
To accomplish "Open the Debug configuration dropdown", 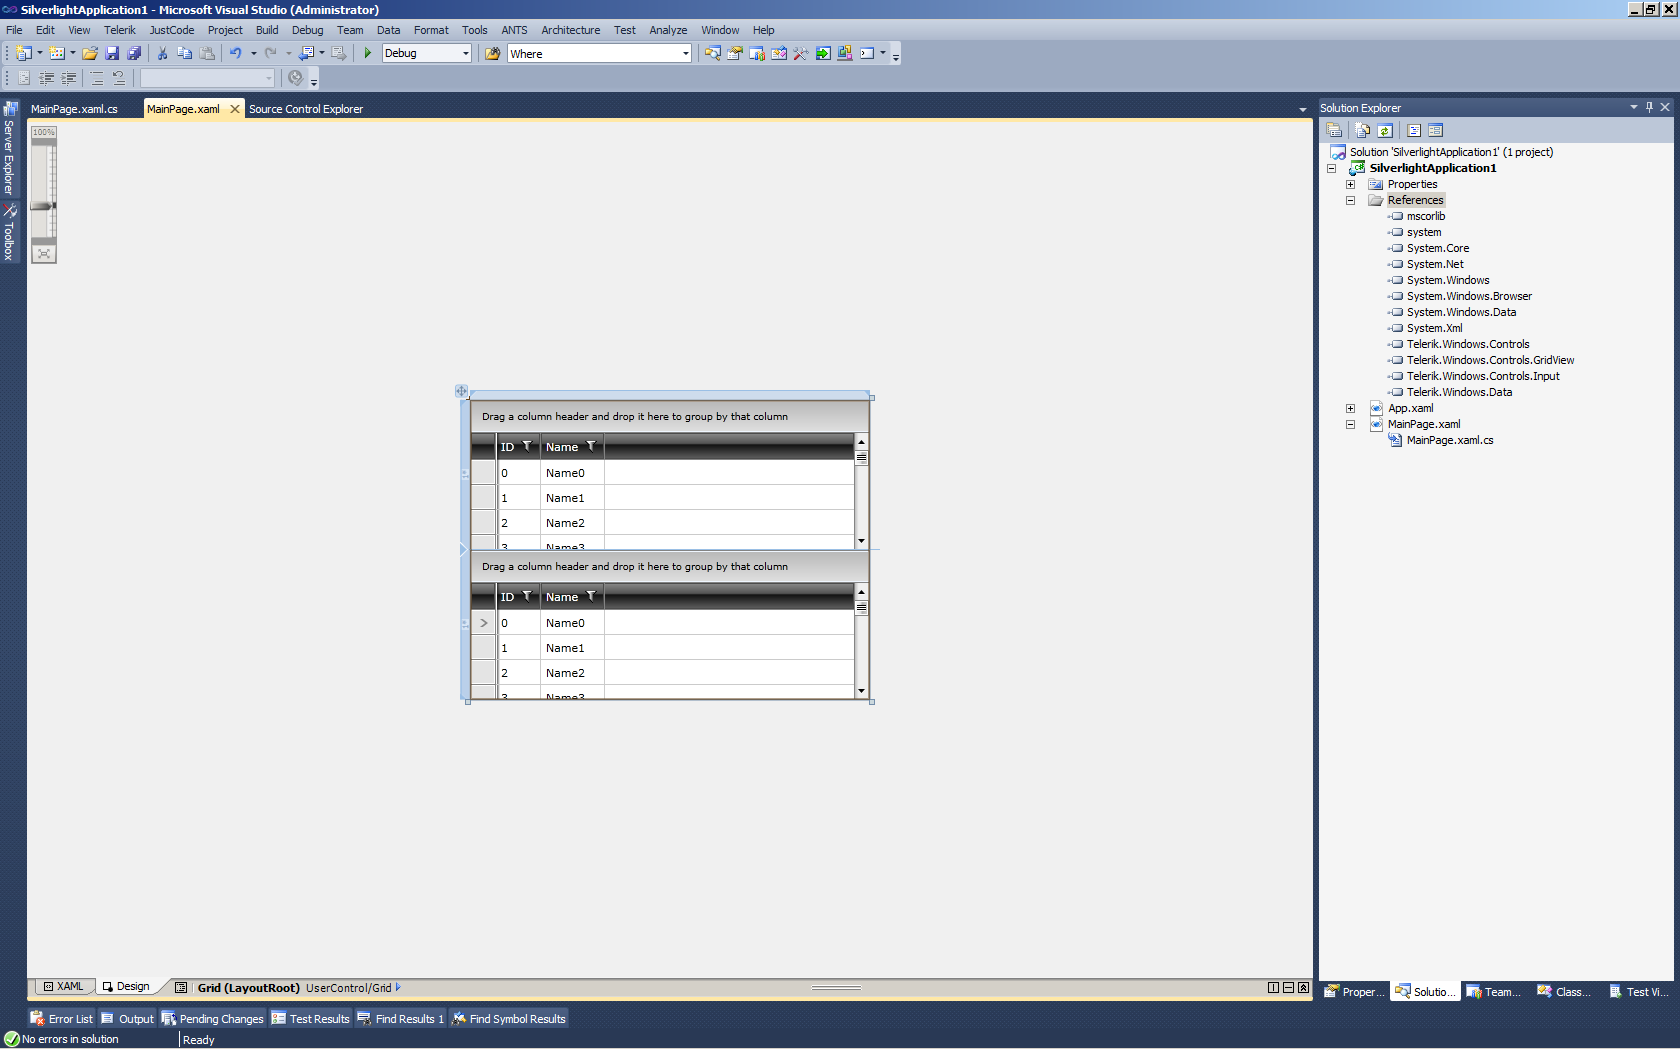I will tap(465, 53).
